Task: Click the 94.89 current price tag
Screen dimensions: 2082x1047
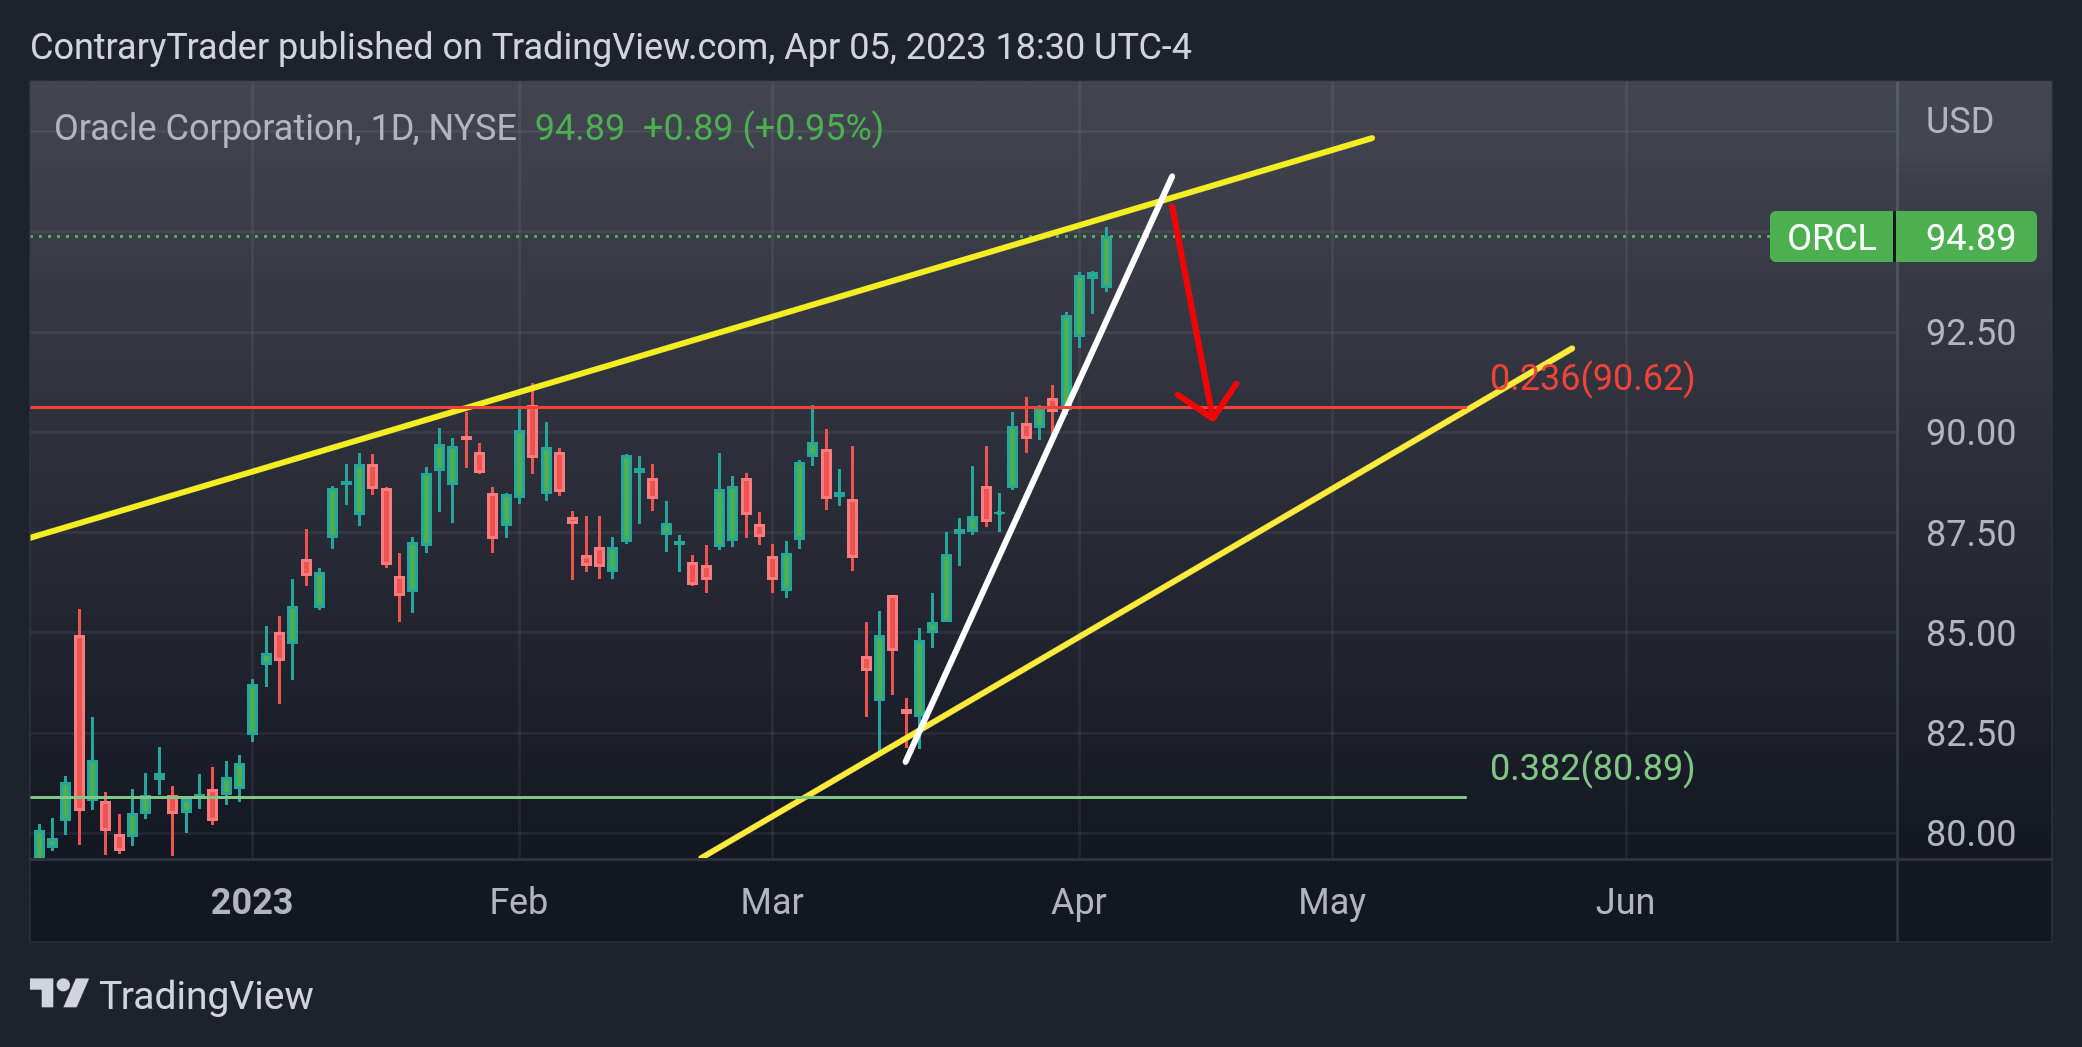Action: tap(1969, 237)
